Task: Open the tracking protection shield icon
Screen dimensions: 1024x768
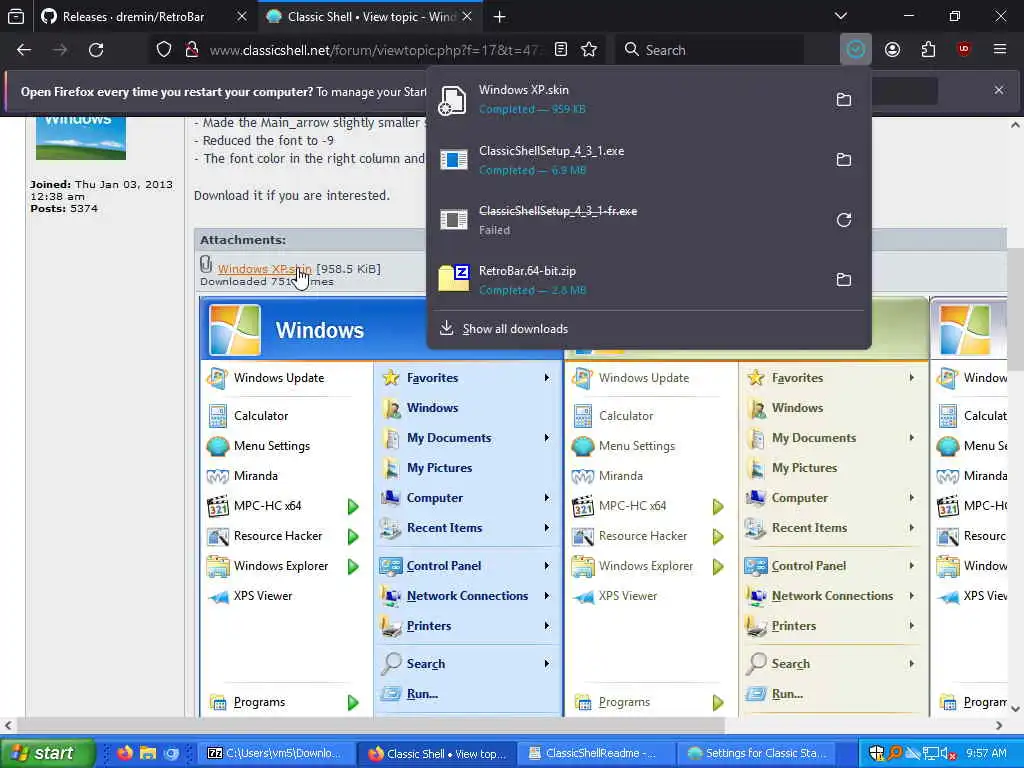Action: [x=164, y=50]
